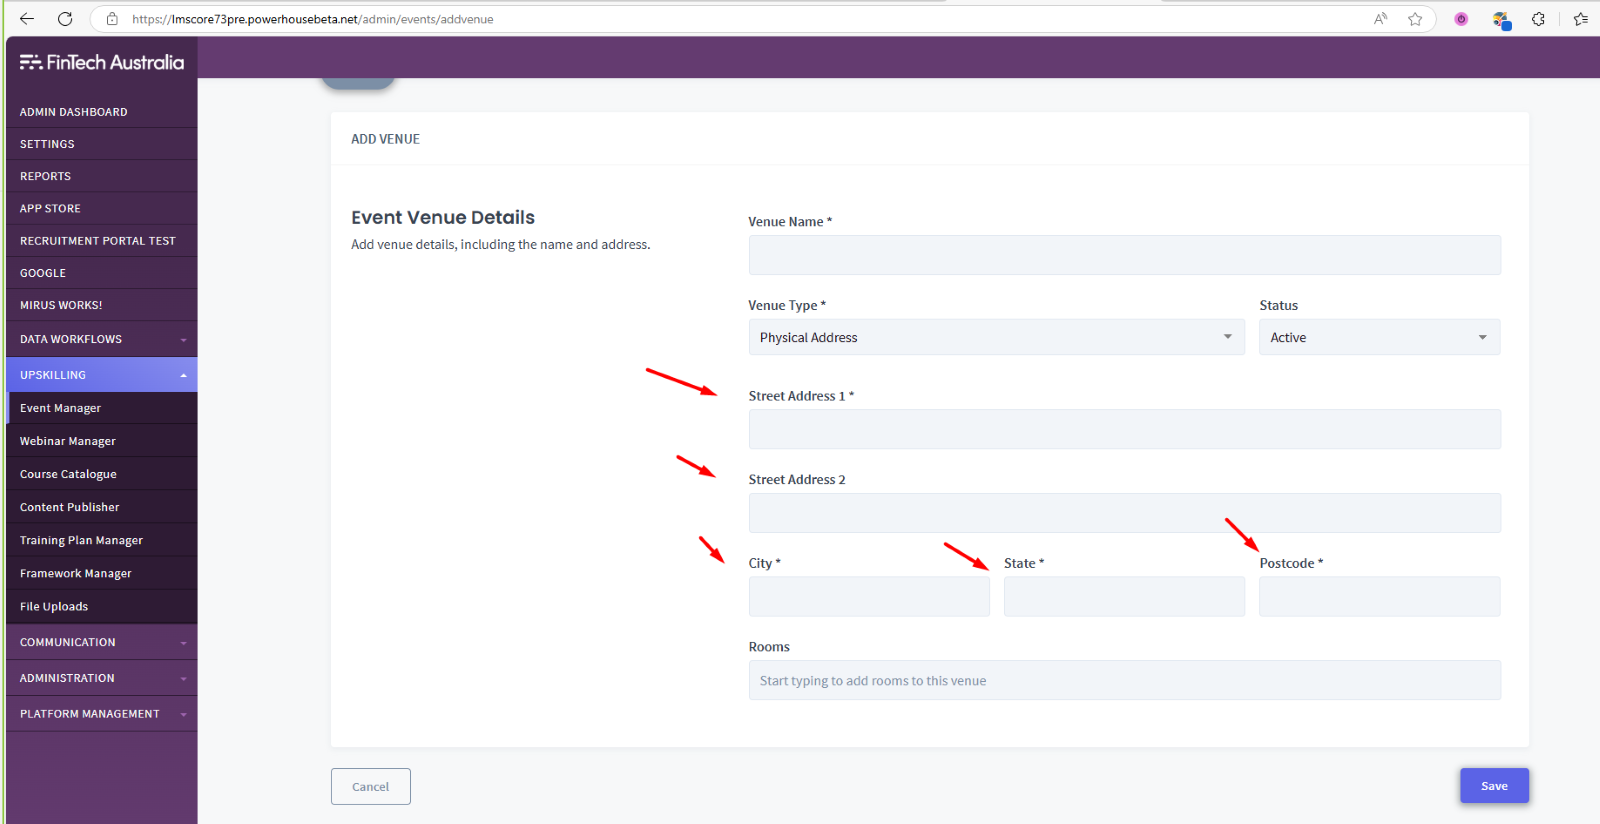Click the Cancel button
The height and width of the screenshot is (824, 1600).
371,786
